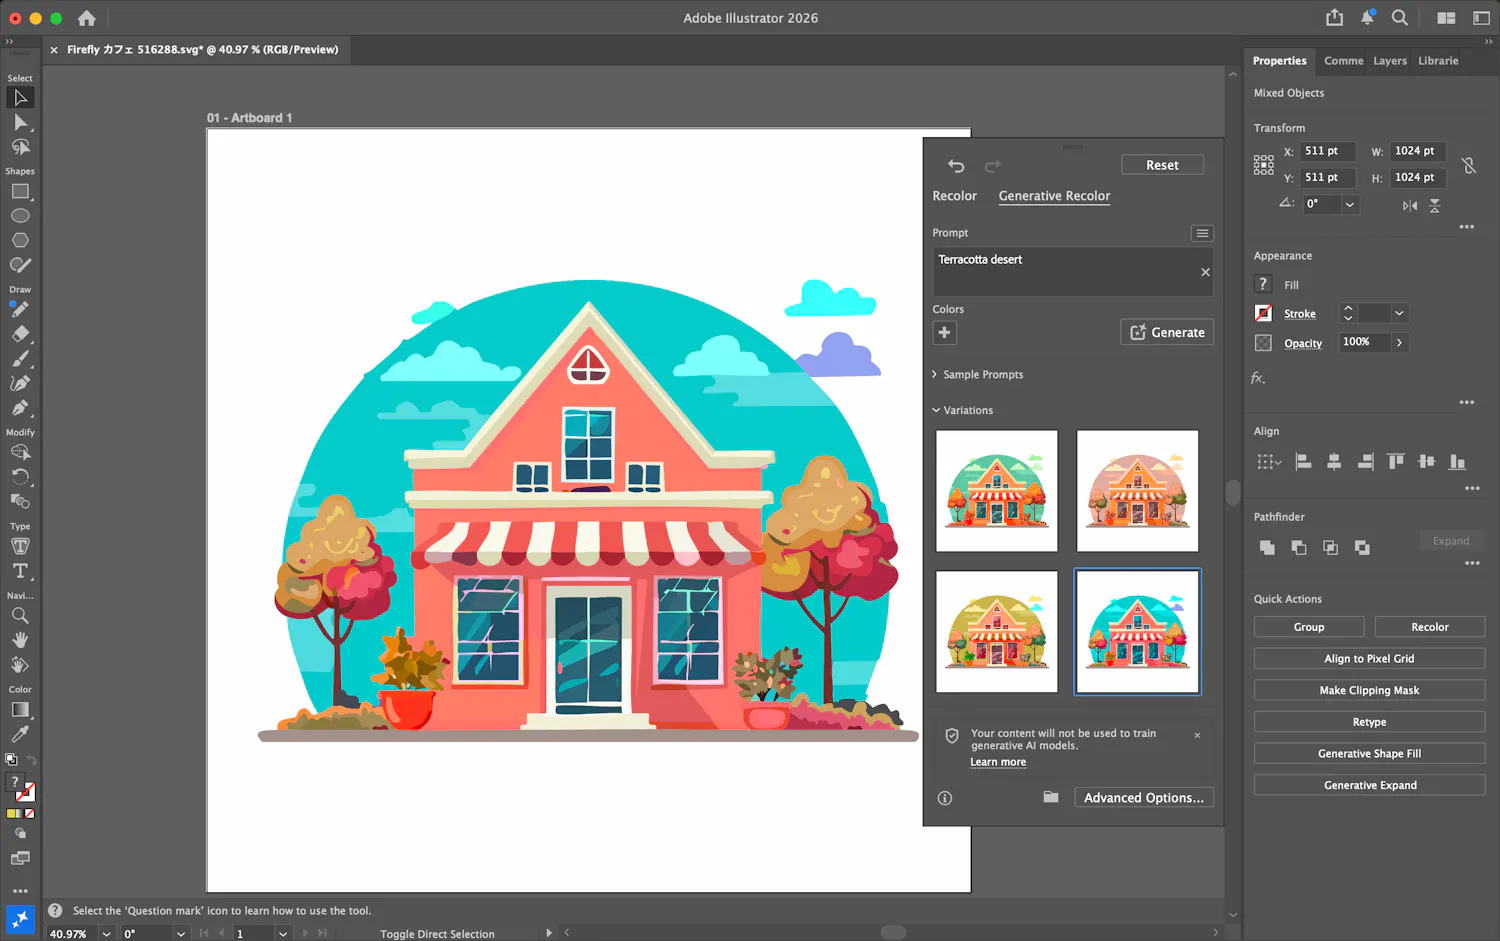The image size is (1500, 941).
Task: Select the Zoom tool in toolbar
Action: (20, 616)
